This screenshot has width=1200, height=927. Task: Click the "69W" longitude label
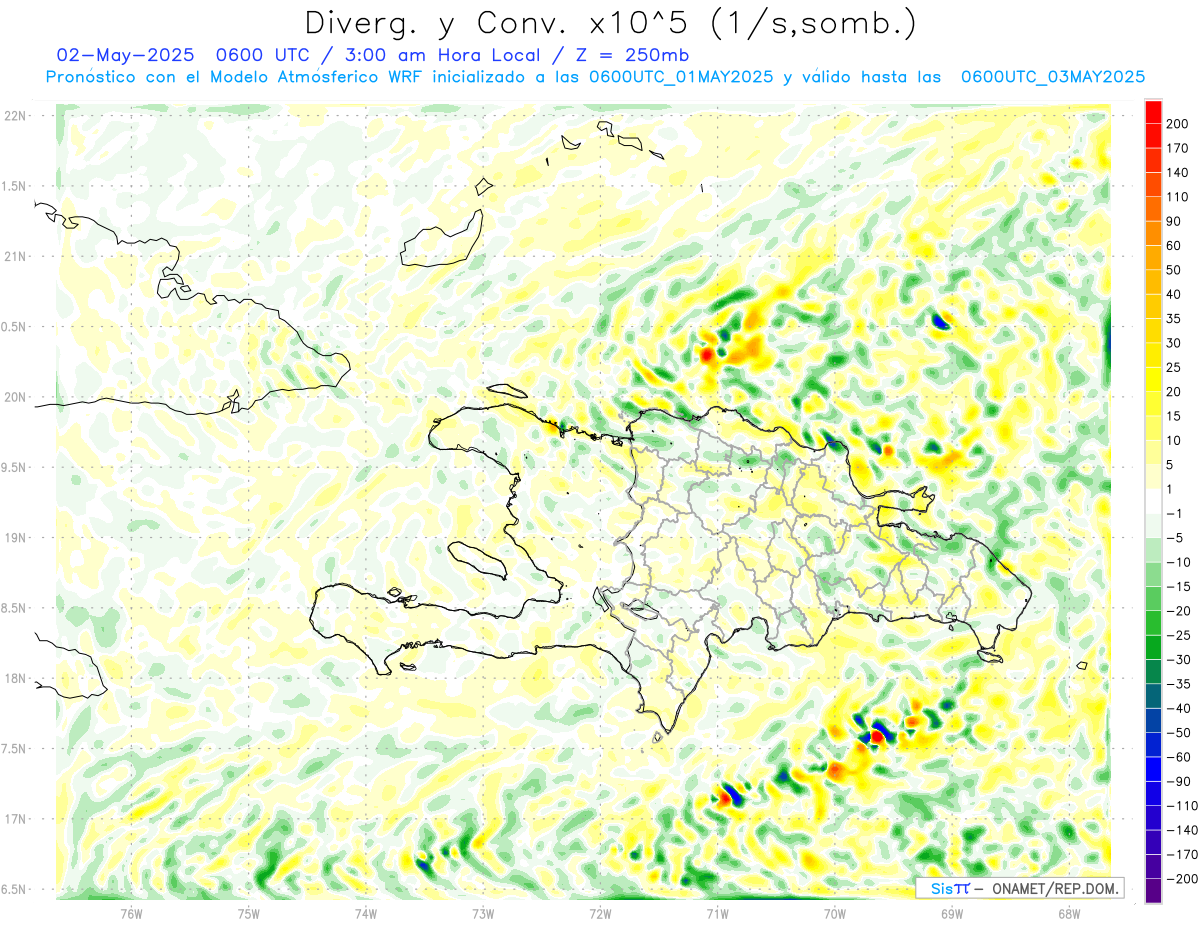(951, 913)
